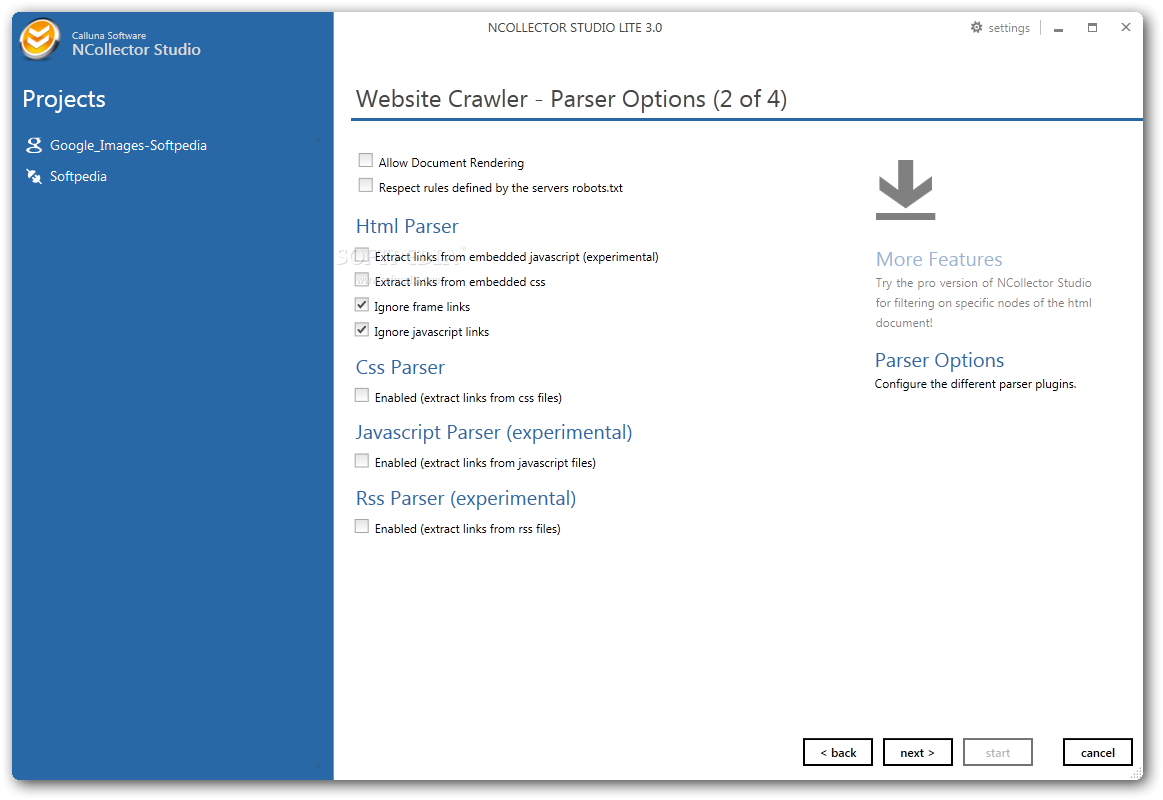Click the Google_Images-Softpedia project icon

tap(33, 145)
